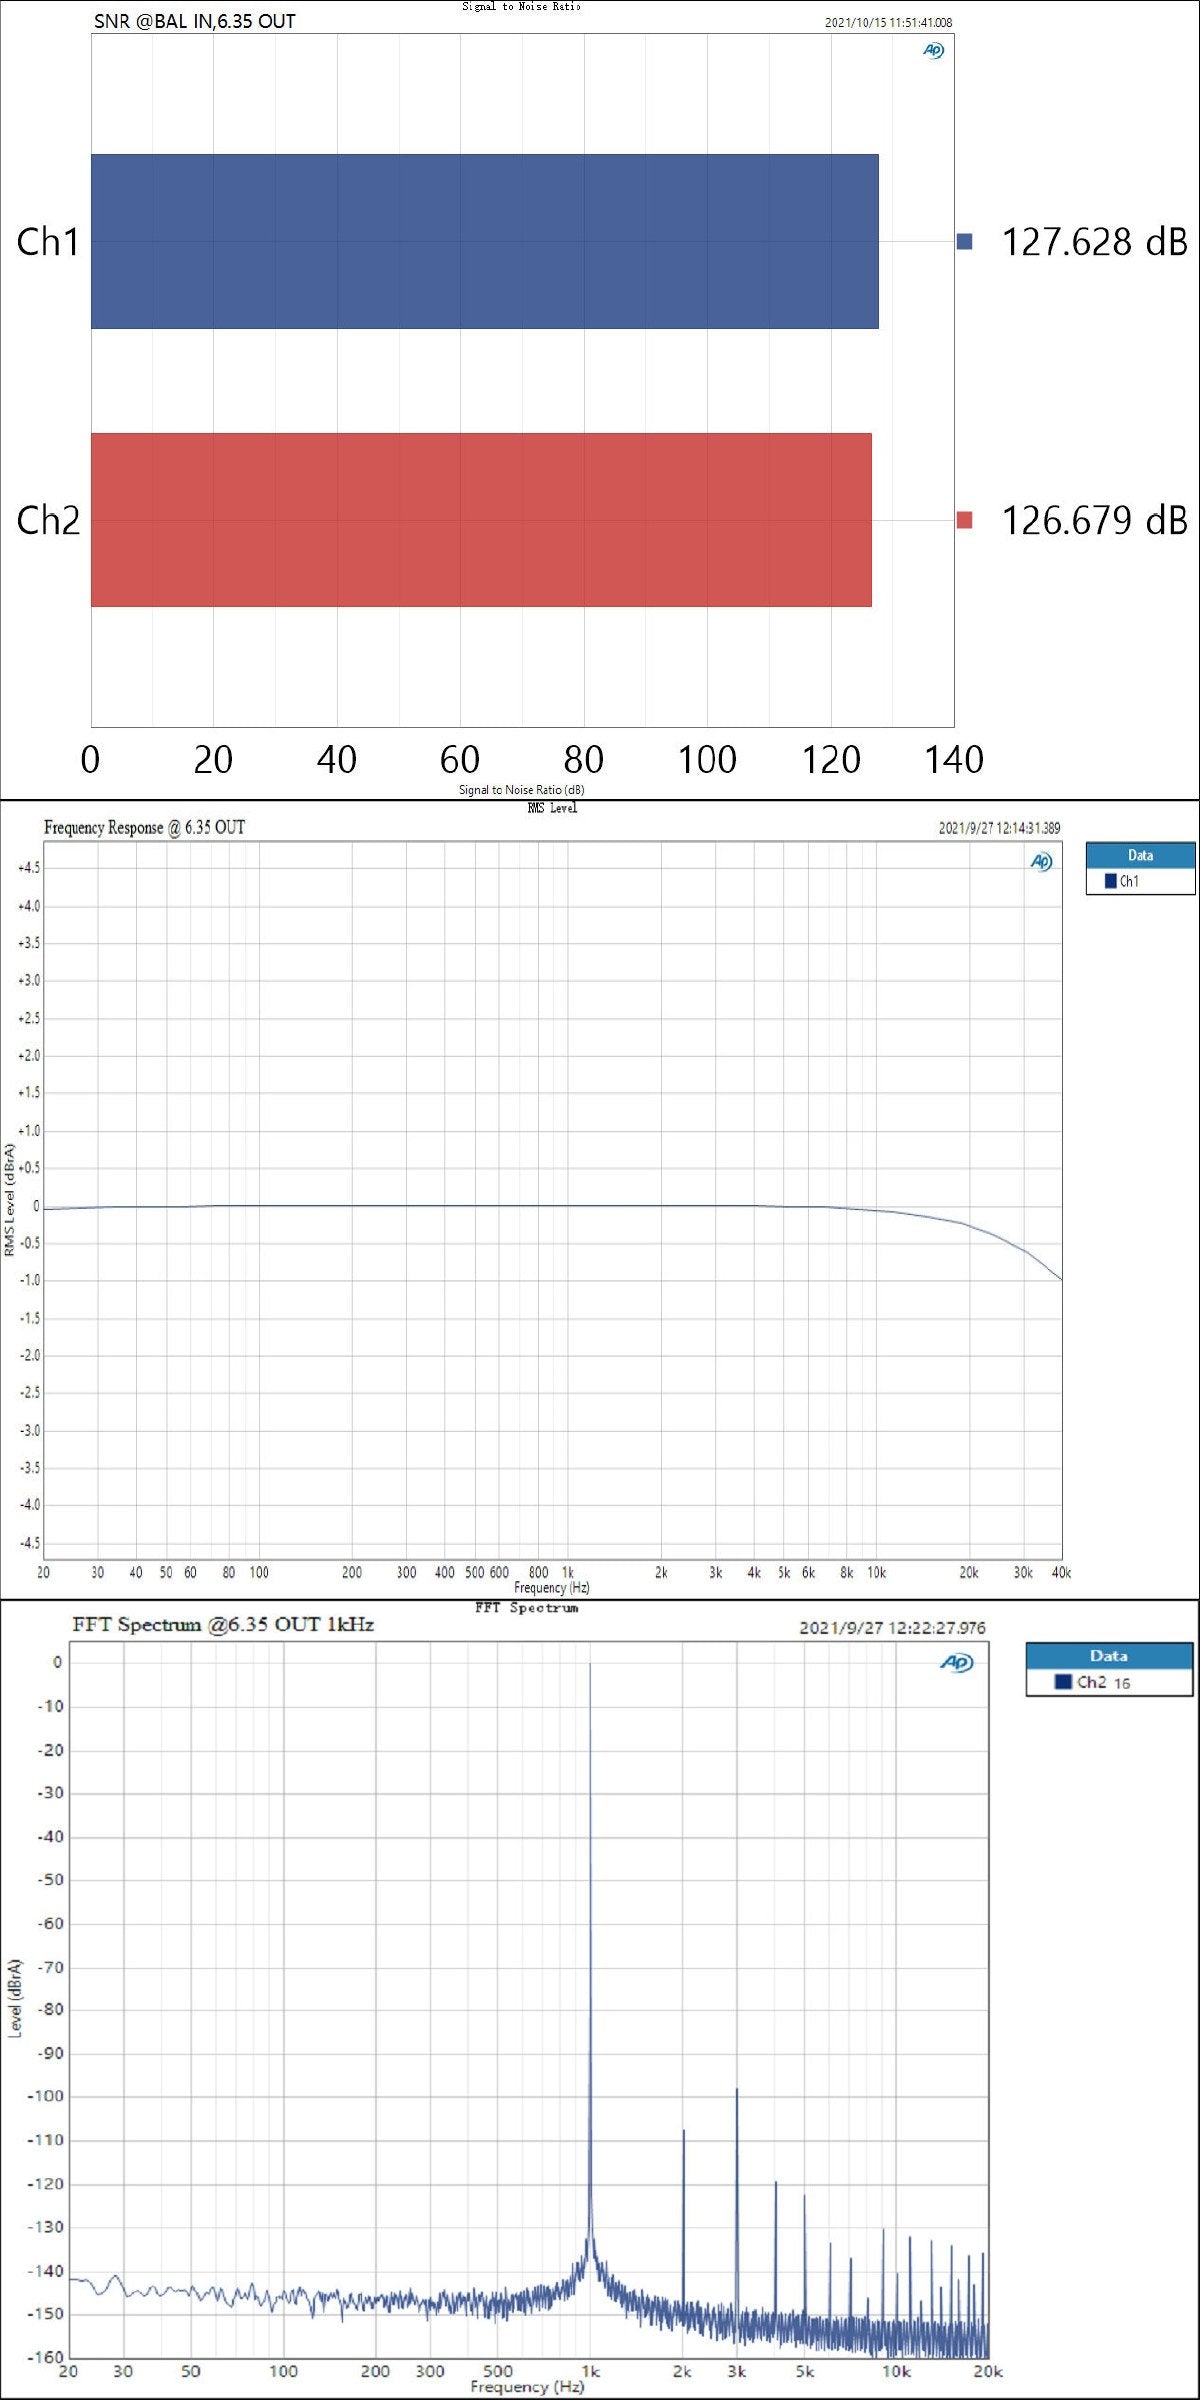
Task: Click the 126.679 dB value label
Action: 1094,521
